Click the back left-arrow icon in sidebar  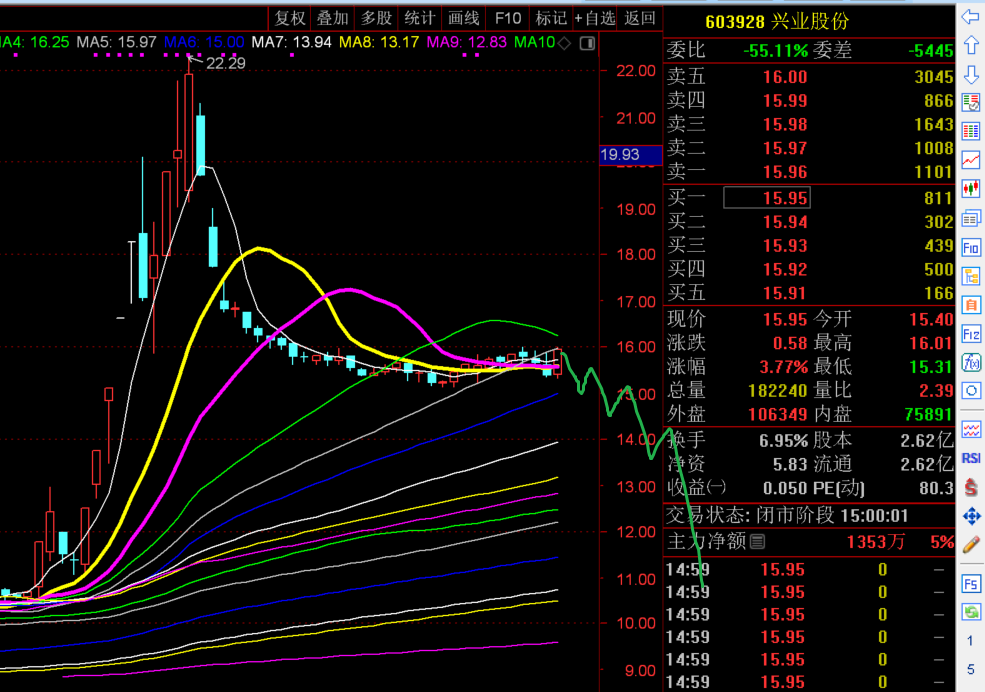coord(971,17)
